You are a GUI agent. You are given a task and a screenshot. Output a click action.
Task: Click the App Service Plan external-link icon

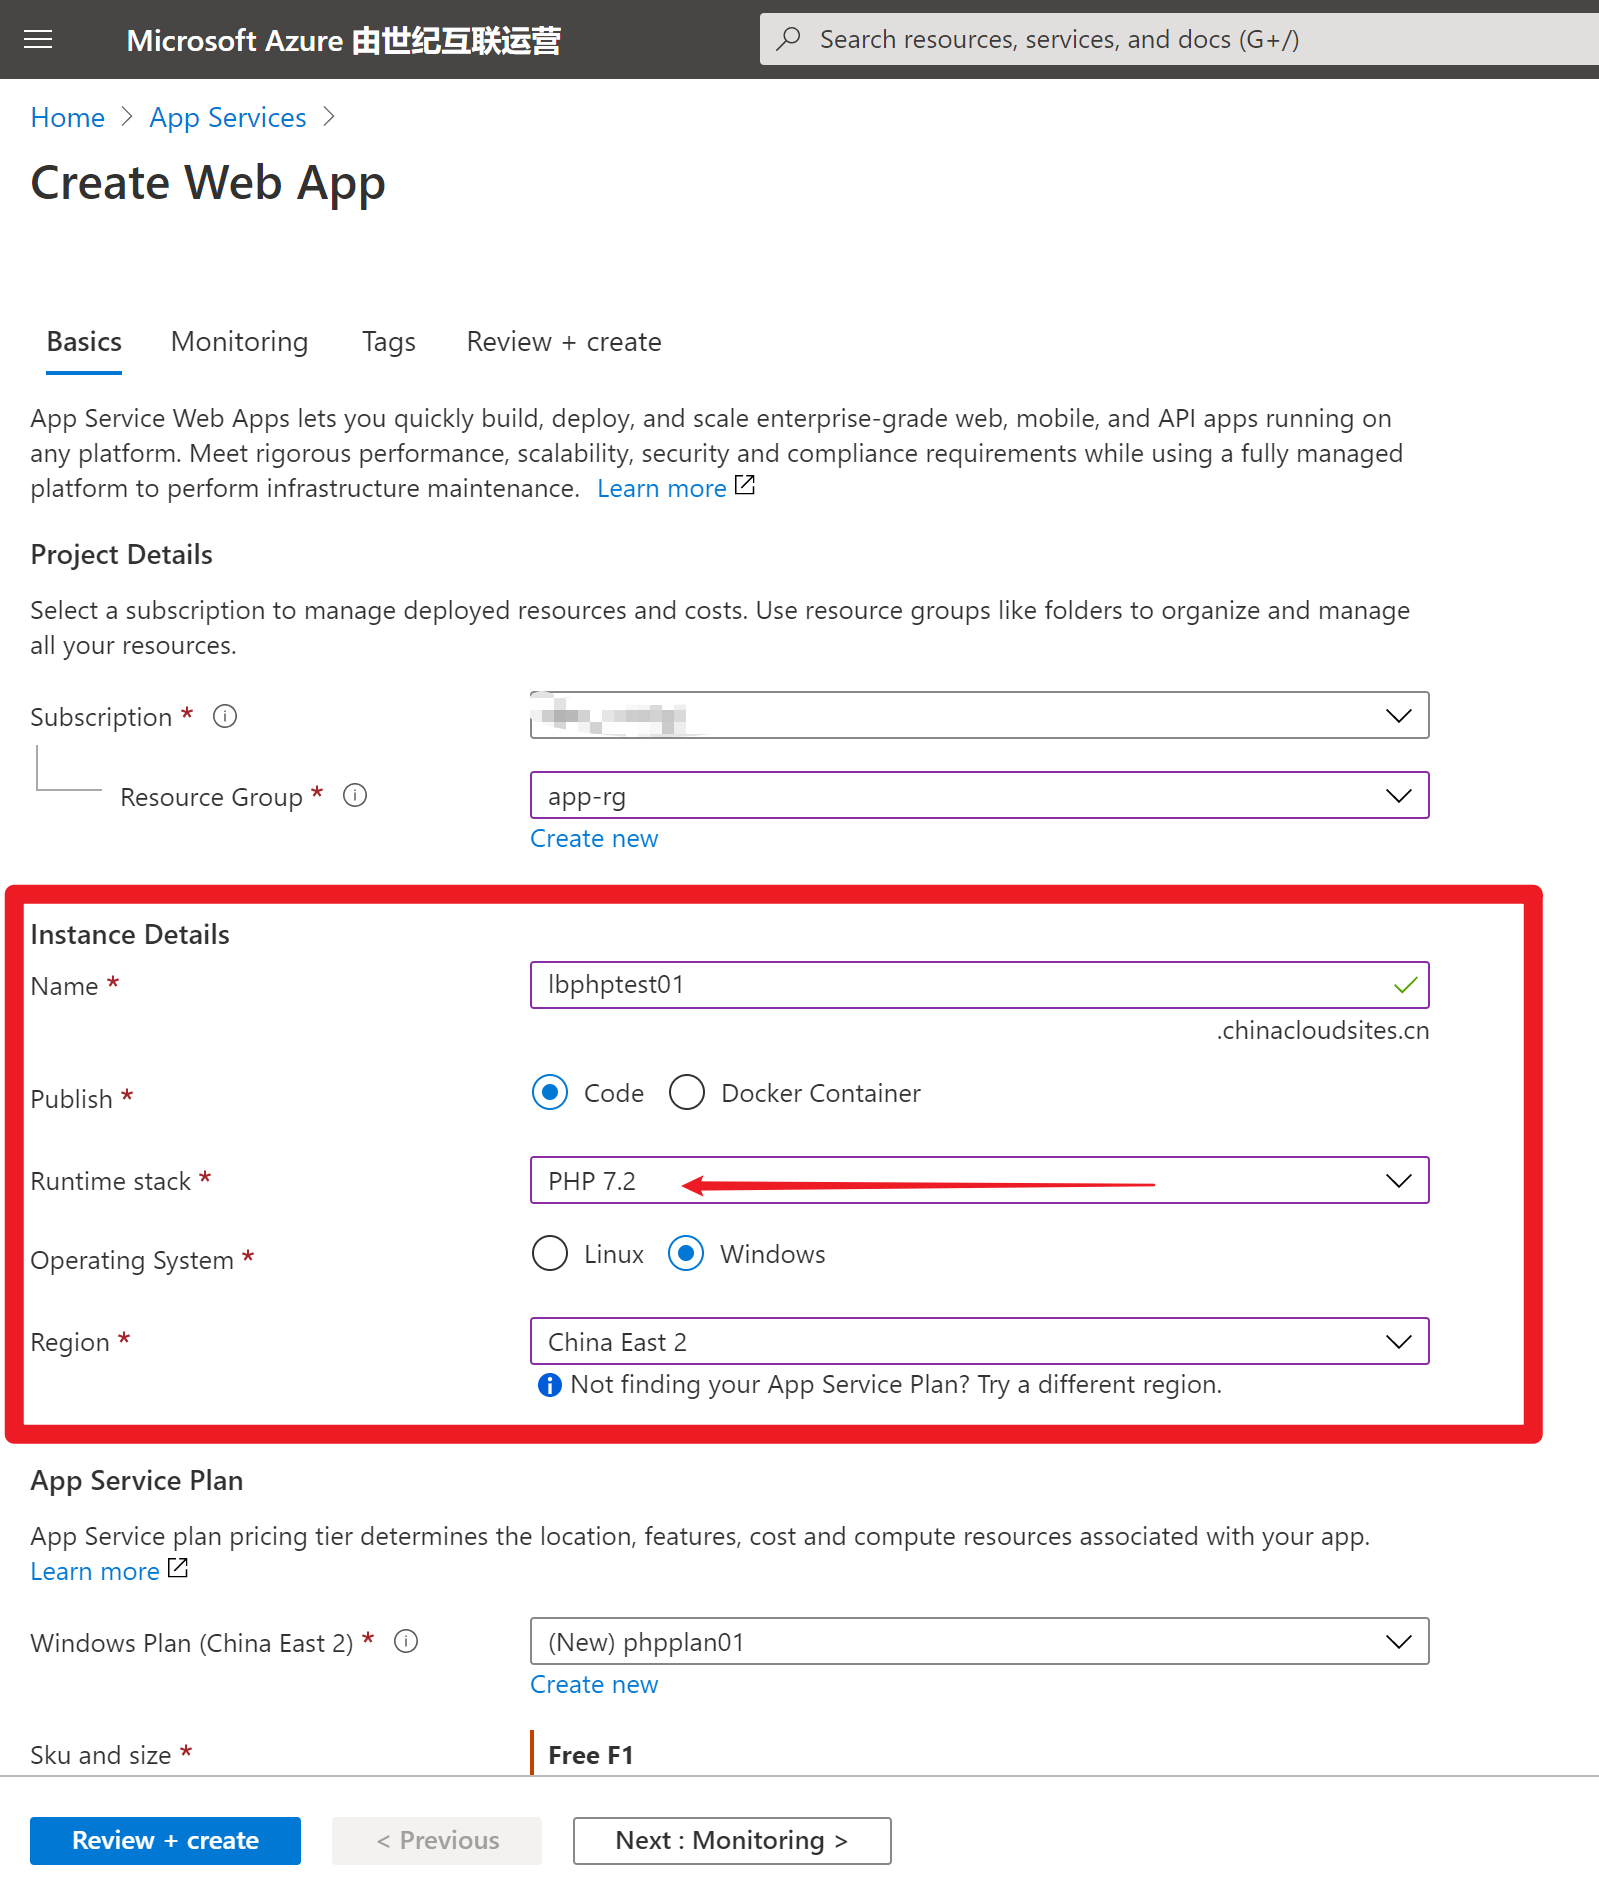[x=178, y=1568]
